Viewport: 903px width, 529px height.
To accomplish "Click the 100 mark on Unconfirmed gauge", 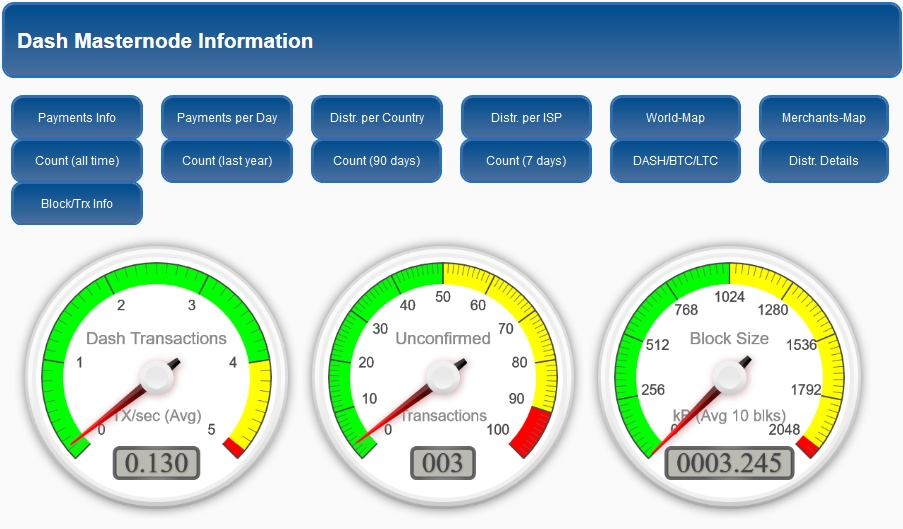I will coord(498,429).
